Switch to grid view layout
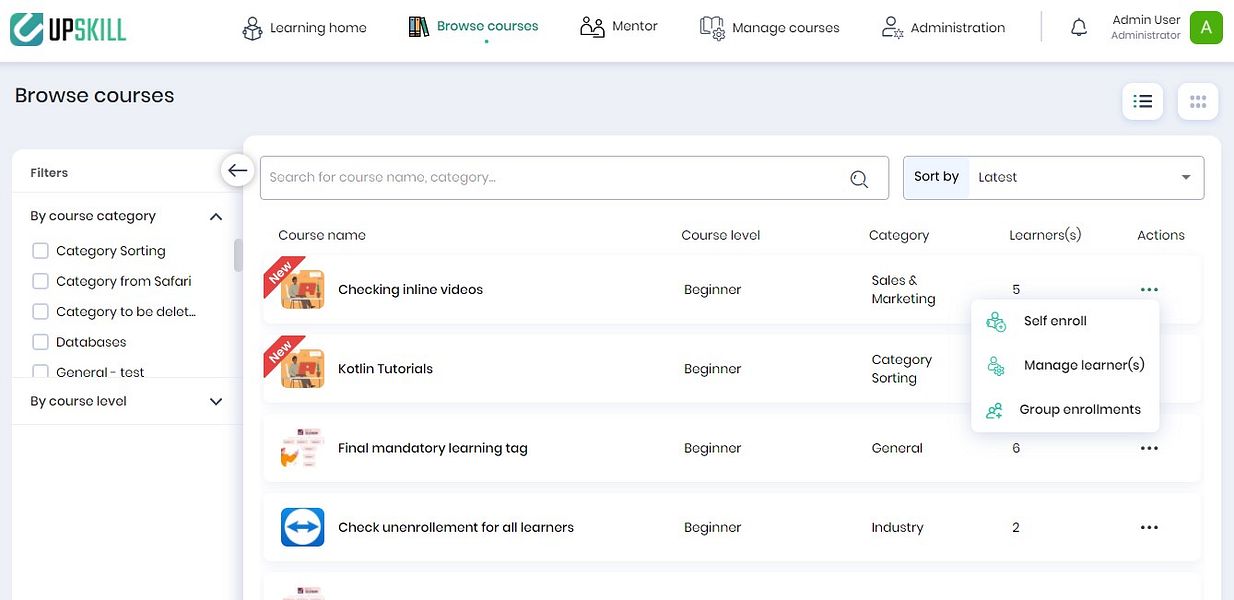 point(1197,101)
